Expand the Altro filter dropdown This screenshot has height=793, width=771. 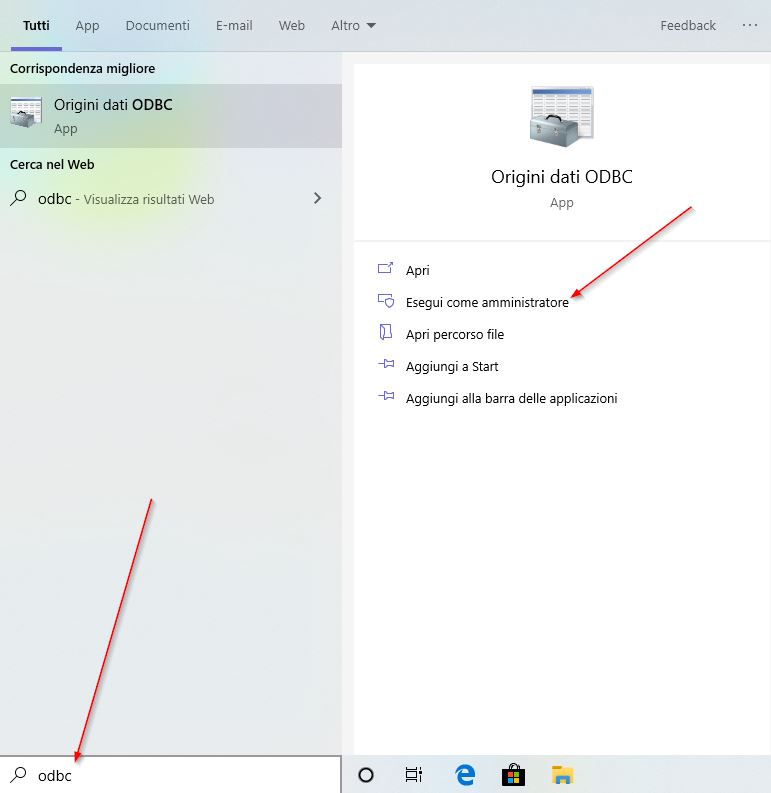pos(353,25)
